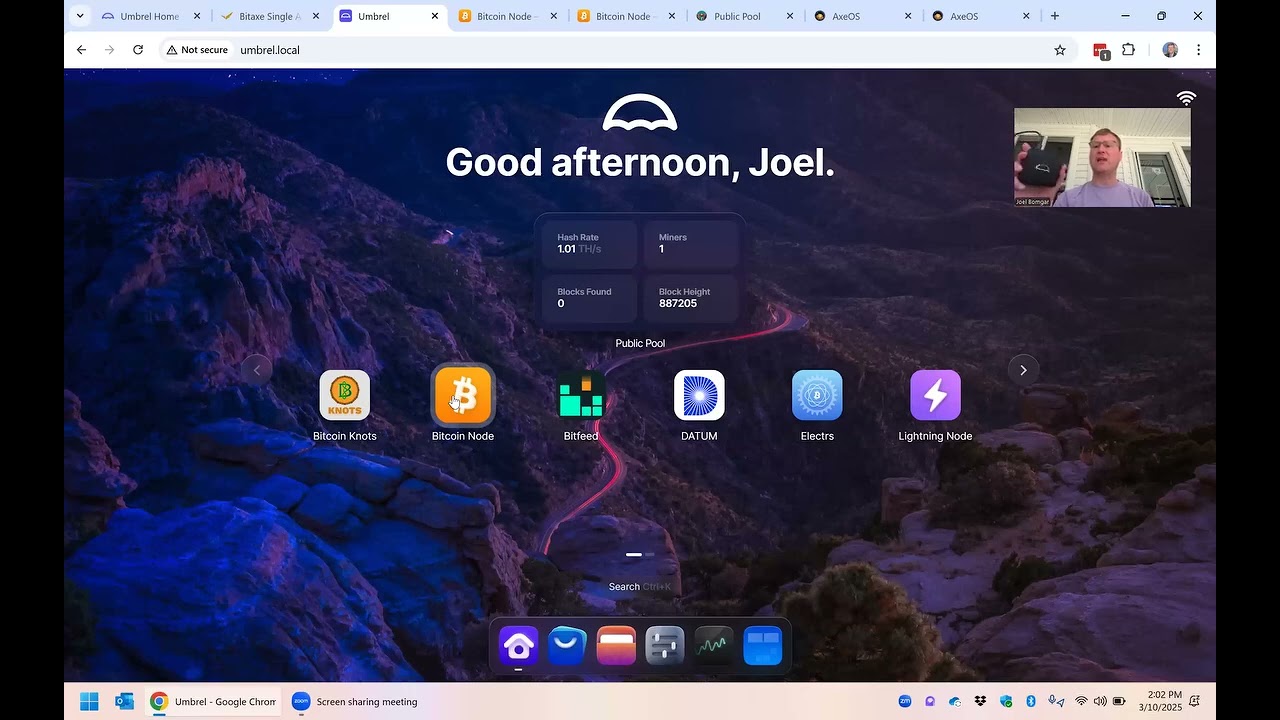Click the Blocks Found tile

click(x=590, y=298)
